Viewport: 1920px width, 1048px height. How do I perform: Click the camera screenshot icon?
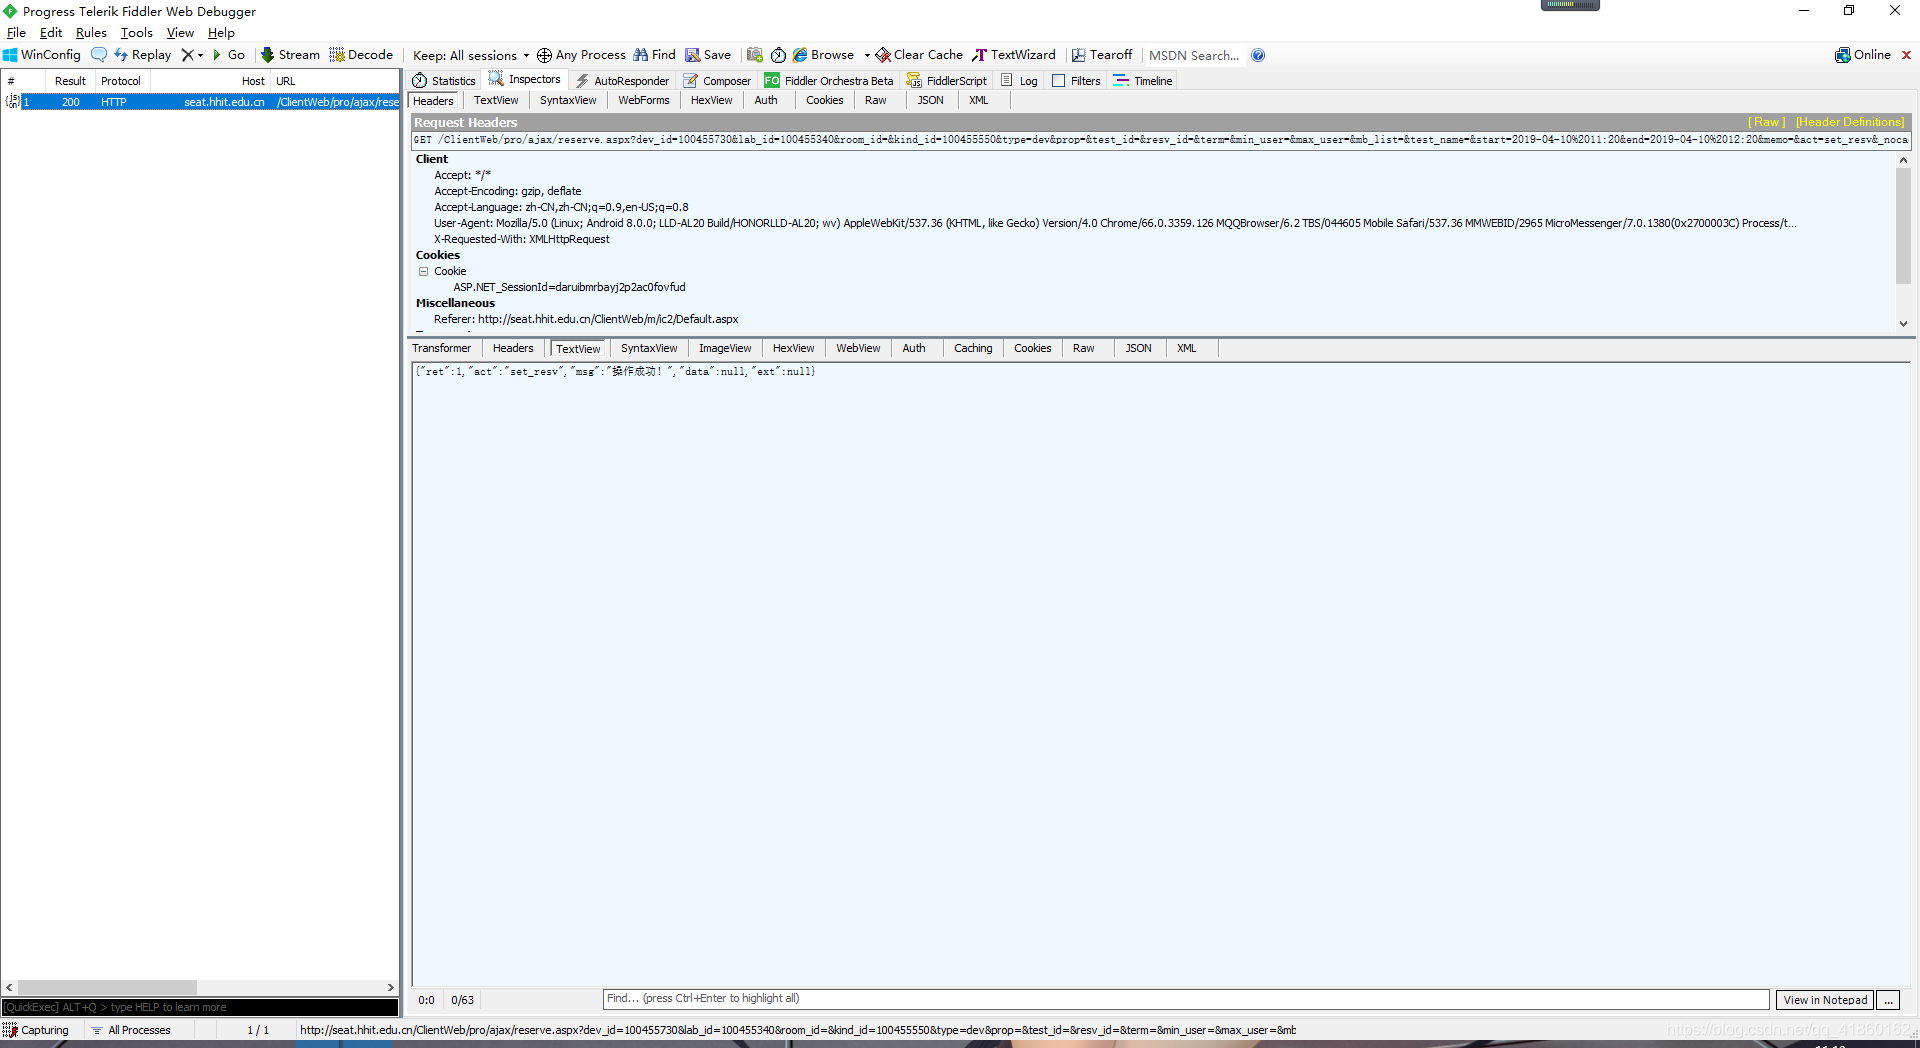[x=755, y=55]
